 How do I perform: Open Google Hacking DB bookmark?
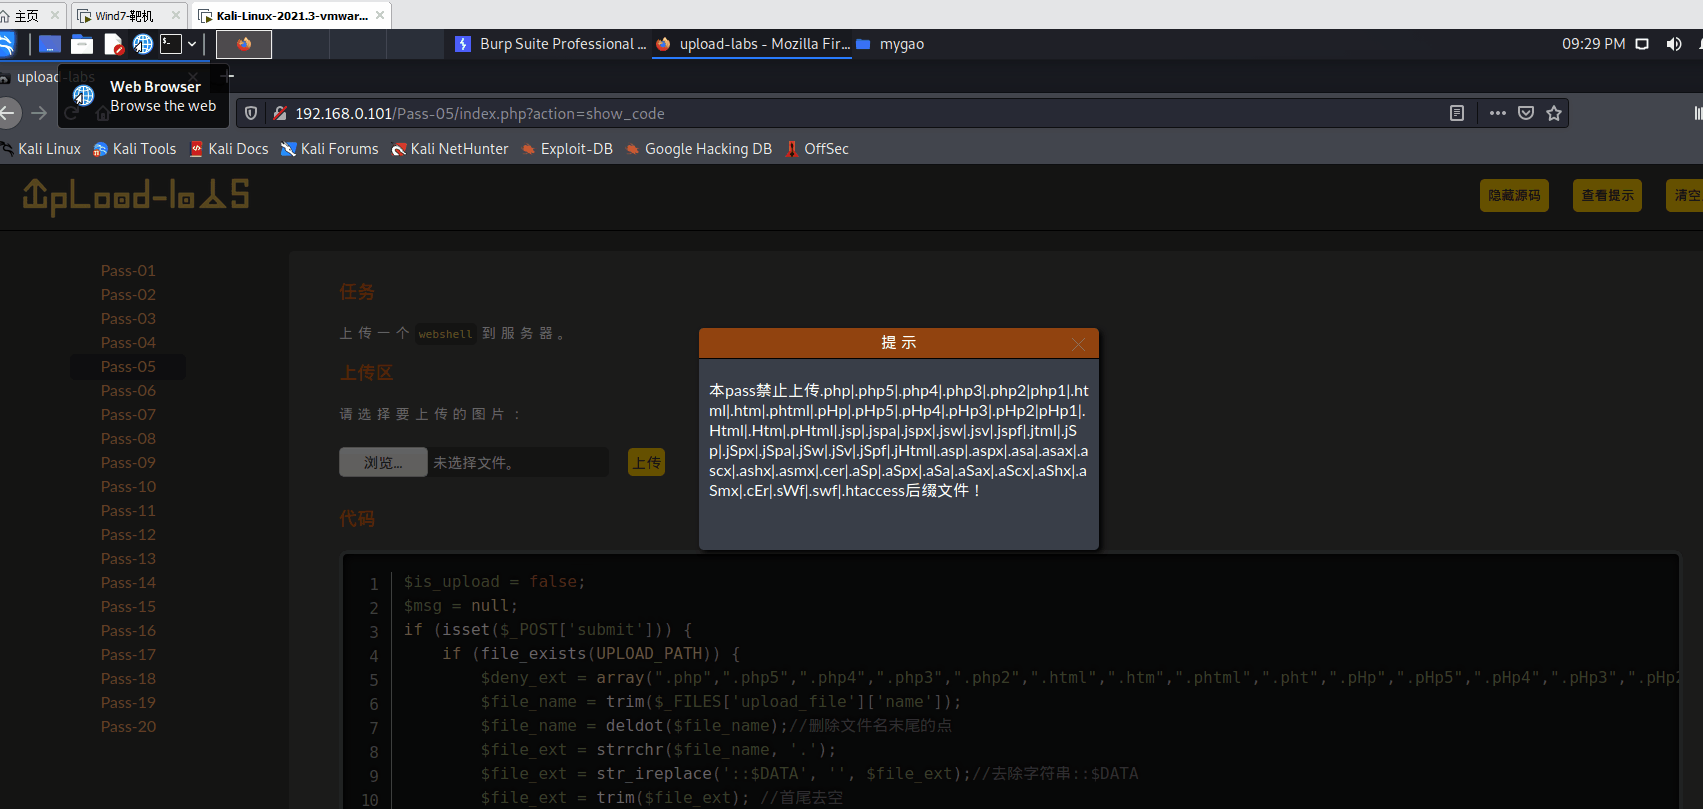tap(699, 149)
